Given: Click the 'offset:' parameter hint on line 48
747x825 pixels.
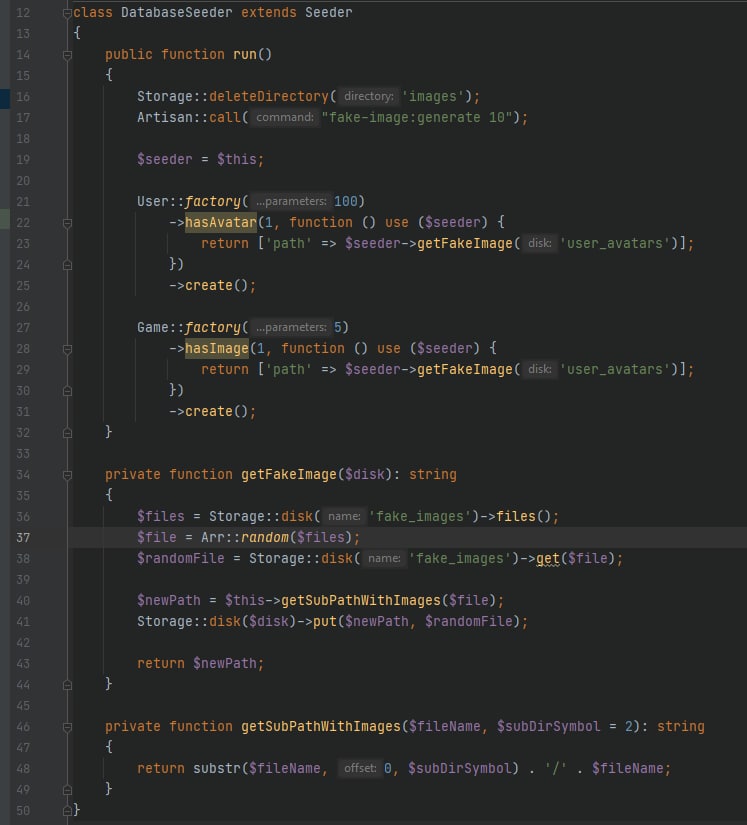Looking at the screenshot, I should [x=360, y=768].
